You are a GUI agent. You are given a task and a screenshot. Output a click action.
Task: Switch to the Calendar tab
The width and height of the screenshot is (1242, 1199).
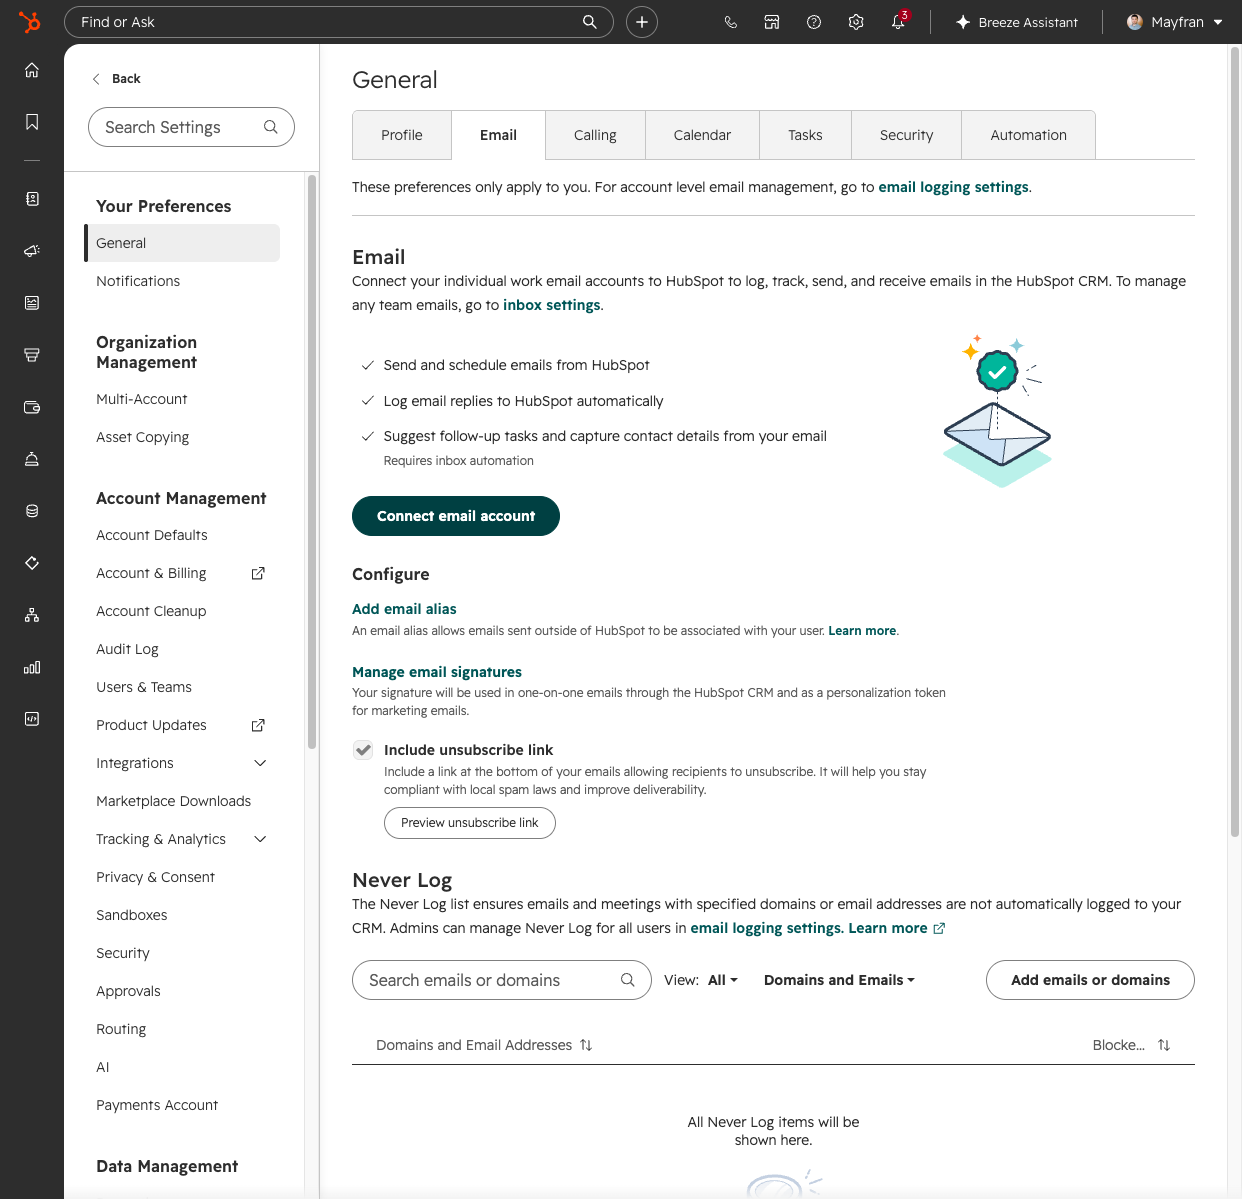pyautogui.click(x=702, y=135)
